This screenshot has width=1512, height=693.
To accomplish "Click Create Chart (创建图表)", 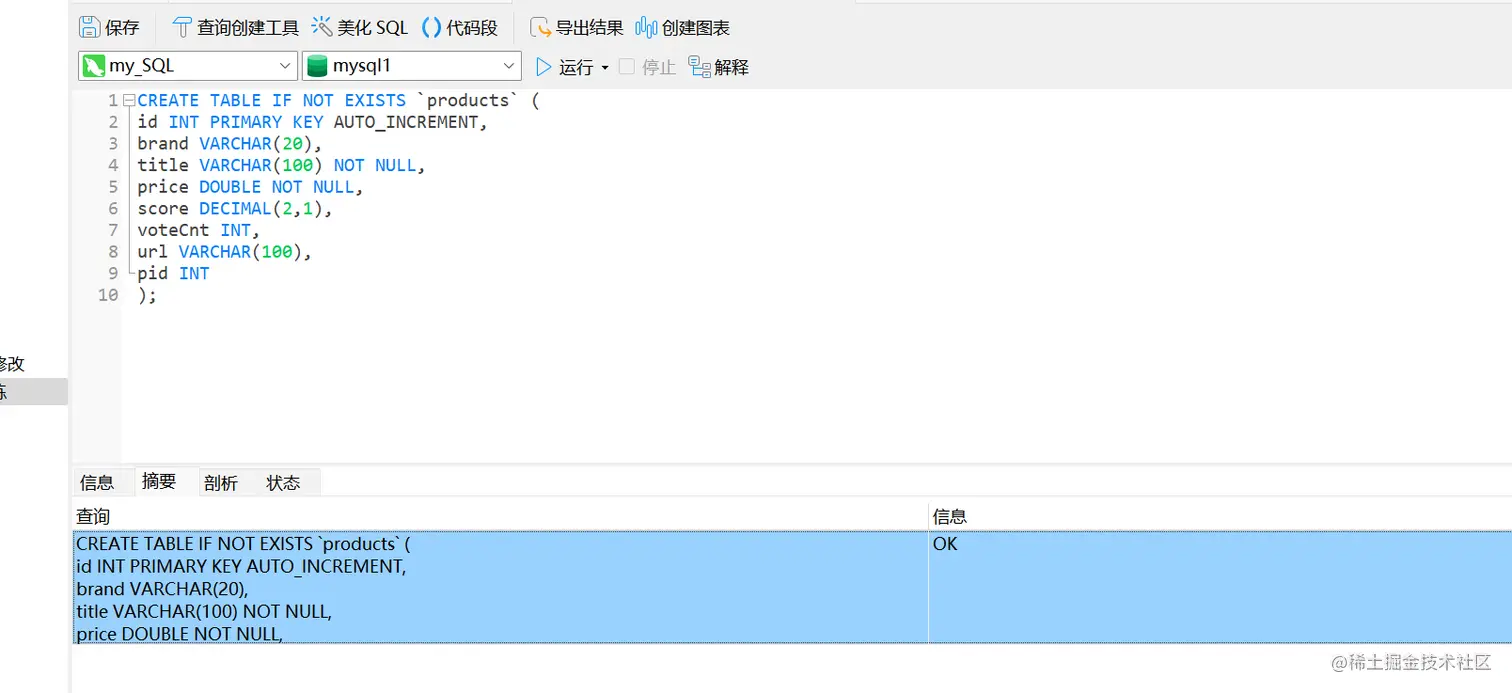I will click(x=683, y=28).
